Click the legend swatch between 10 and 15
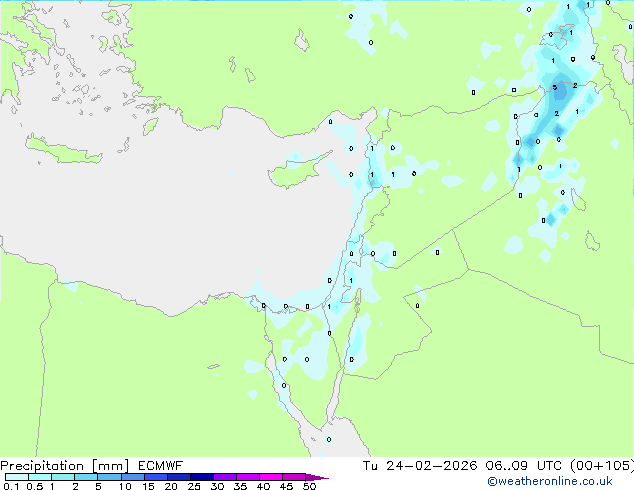634x490 pixels. pos(132,477)
